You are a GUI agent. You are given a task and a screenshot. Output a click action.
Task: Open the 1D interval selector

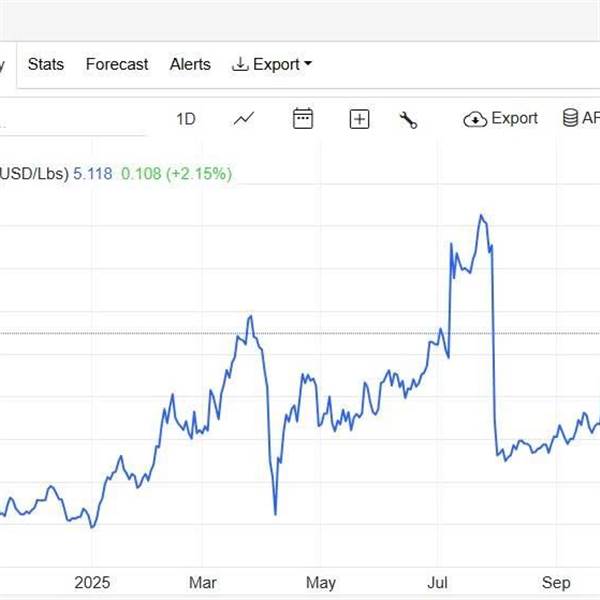[186, 119]
